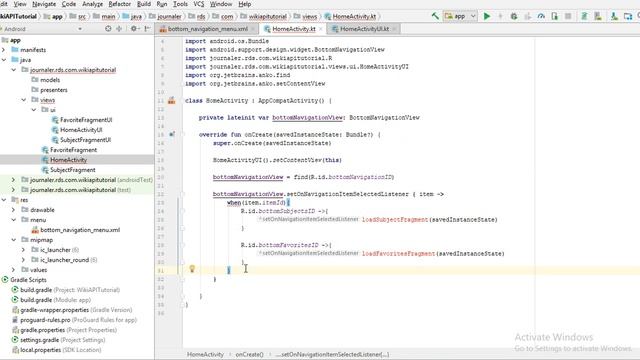The width and height of the screenshot is (640, 360).
Task: Select FavoriteFragment file in tree
Action: pyautogui.click(x=73, y=150)
